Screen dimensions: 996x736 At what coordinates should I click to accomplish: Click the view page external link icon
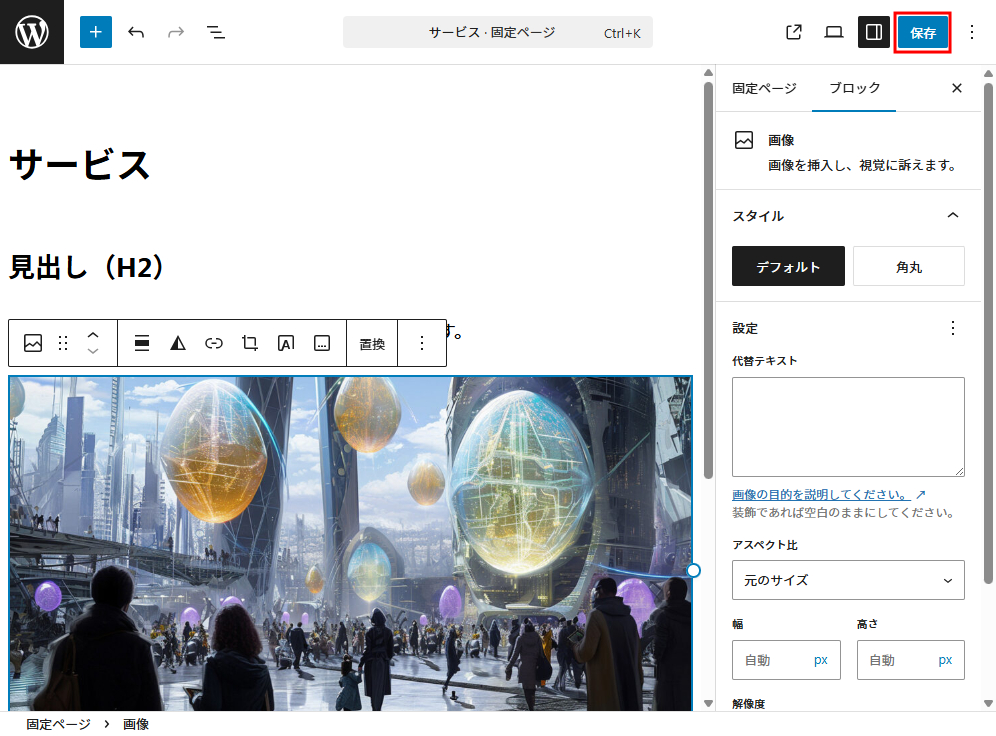[x=794, y=32]
